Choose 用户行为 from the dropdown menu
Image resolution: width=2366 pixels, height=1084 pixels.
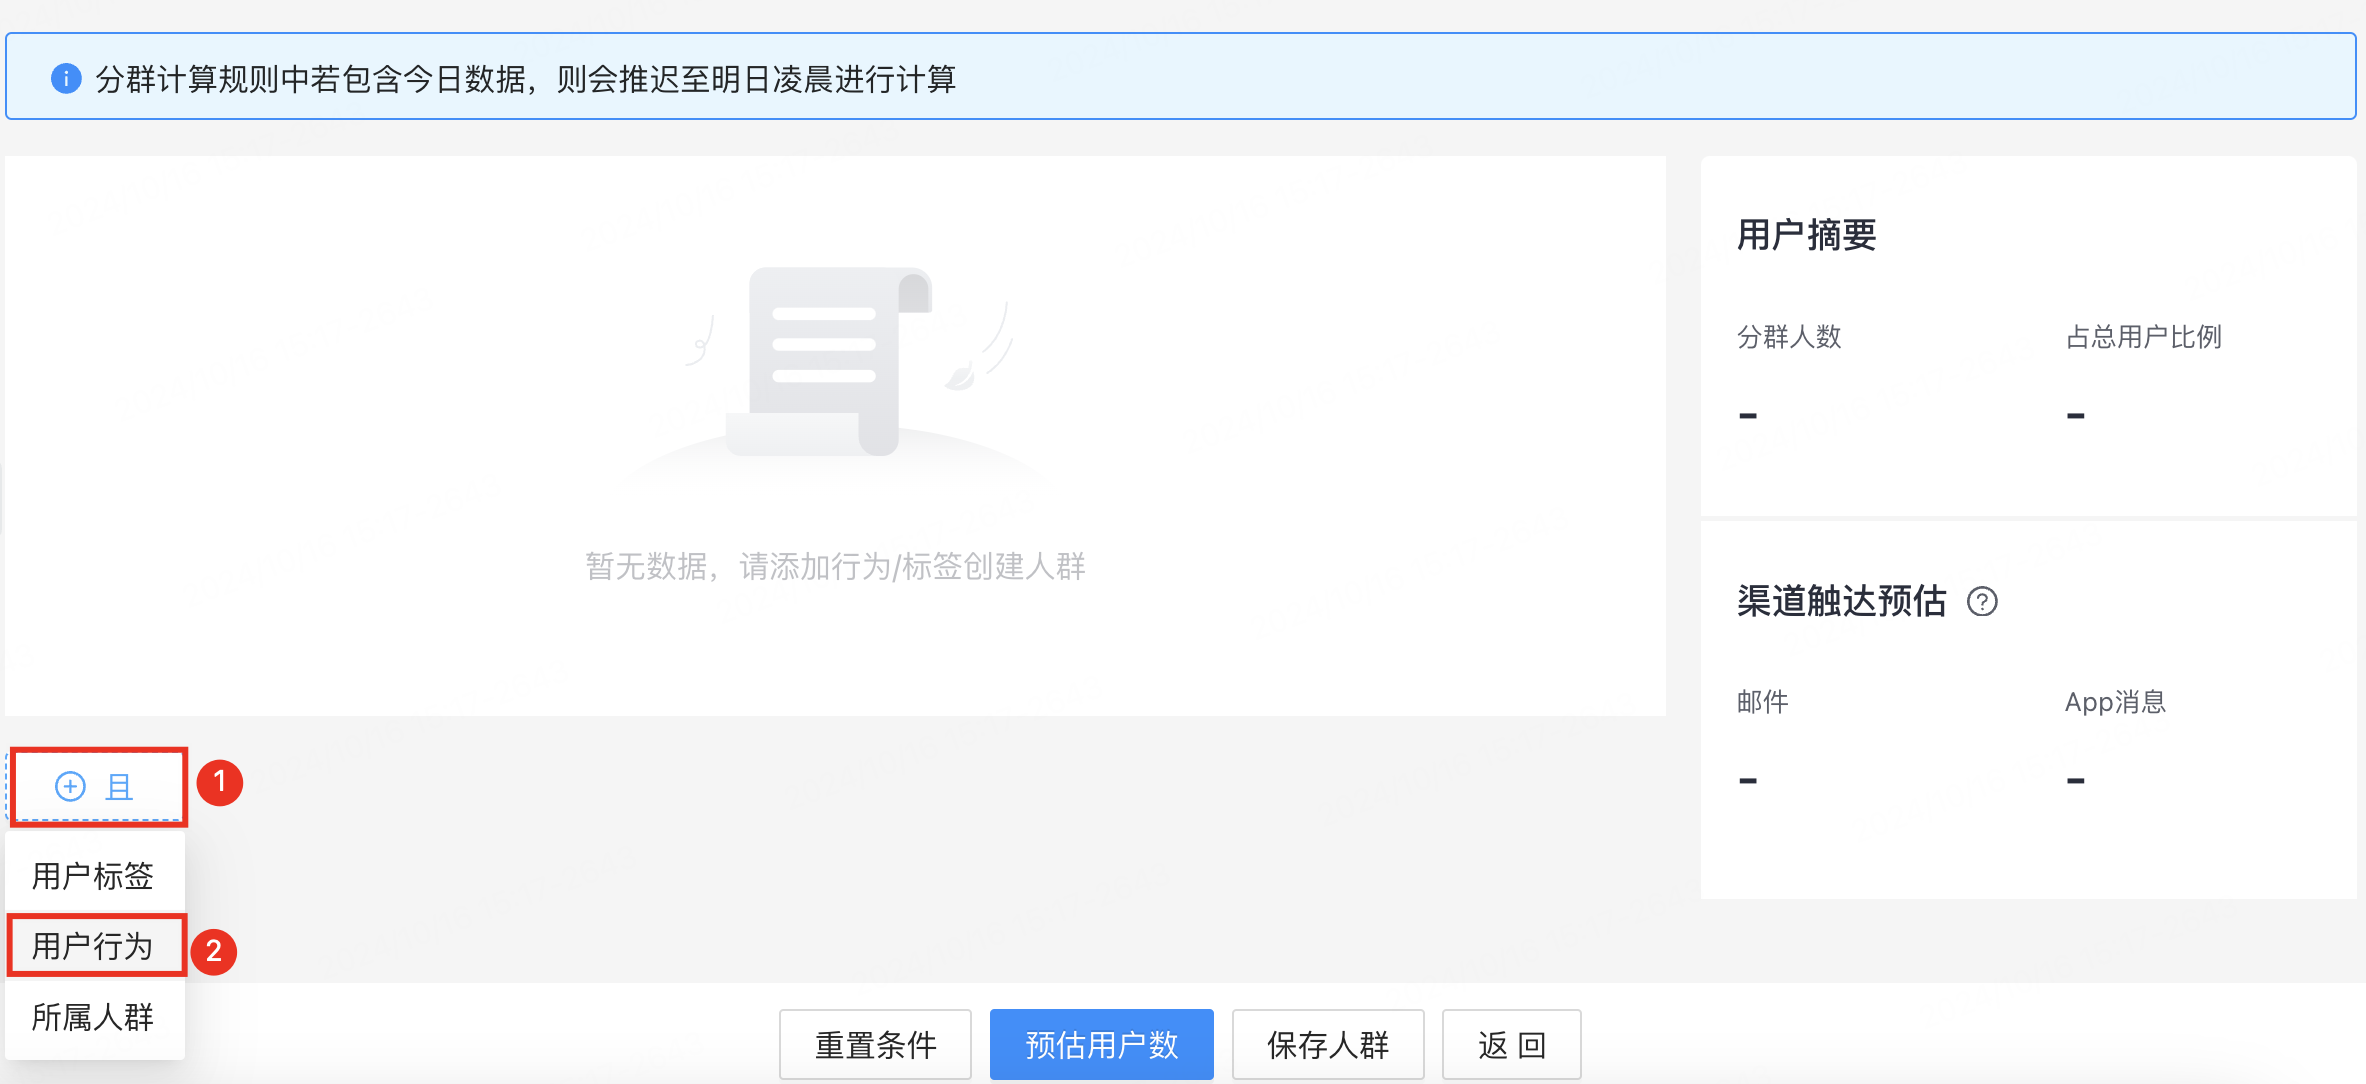(94, 946)
